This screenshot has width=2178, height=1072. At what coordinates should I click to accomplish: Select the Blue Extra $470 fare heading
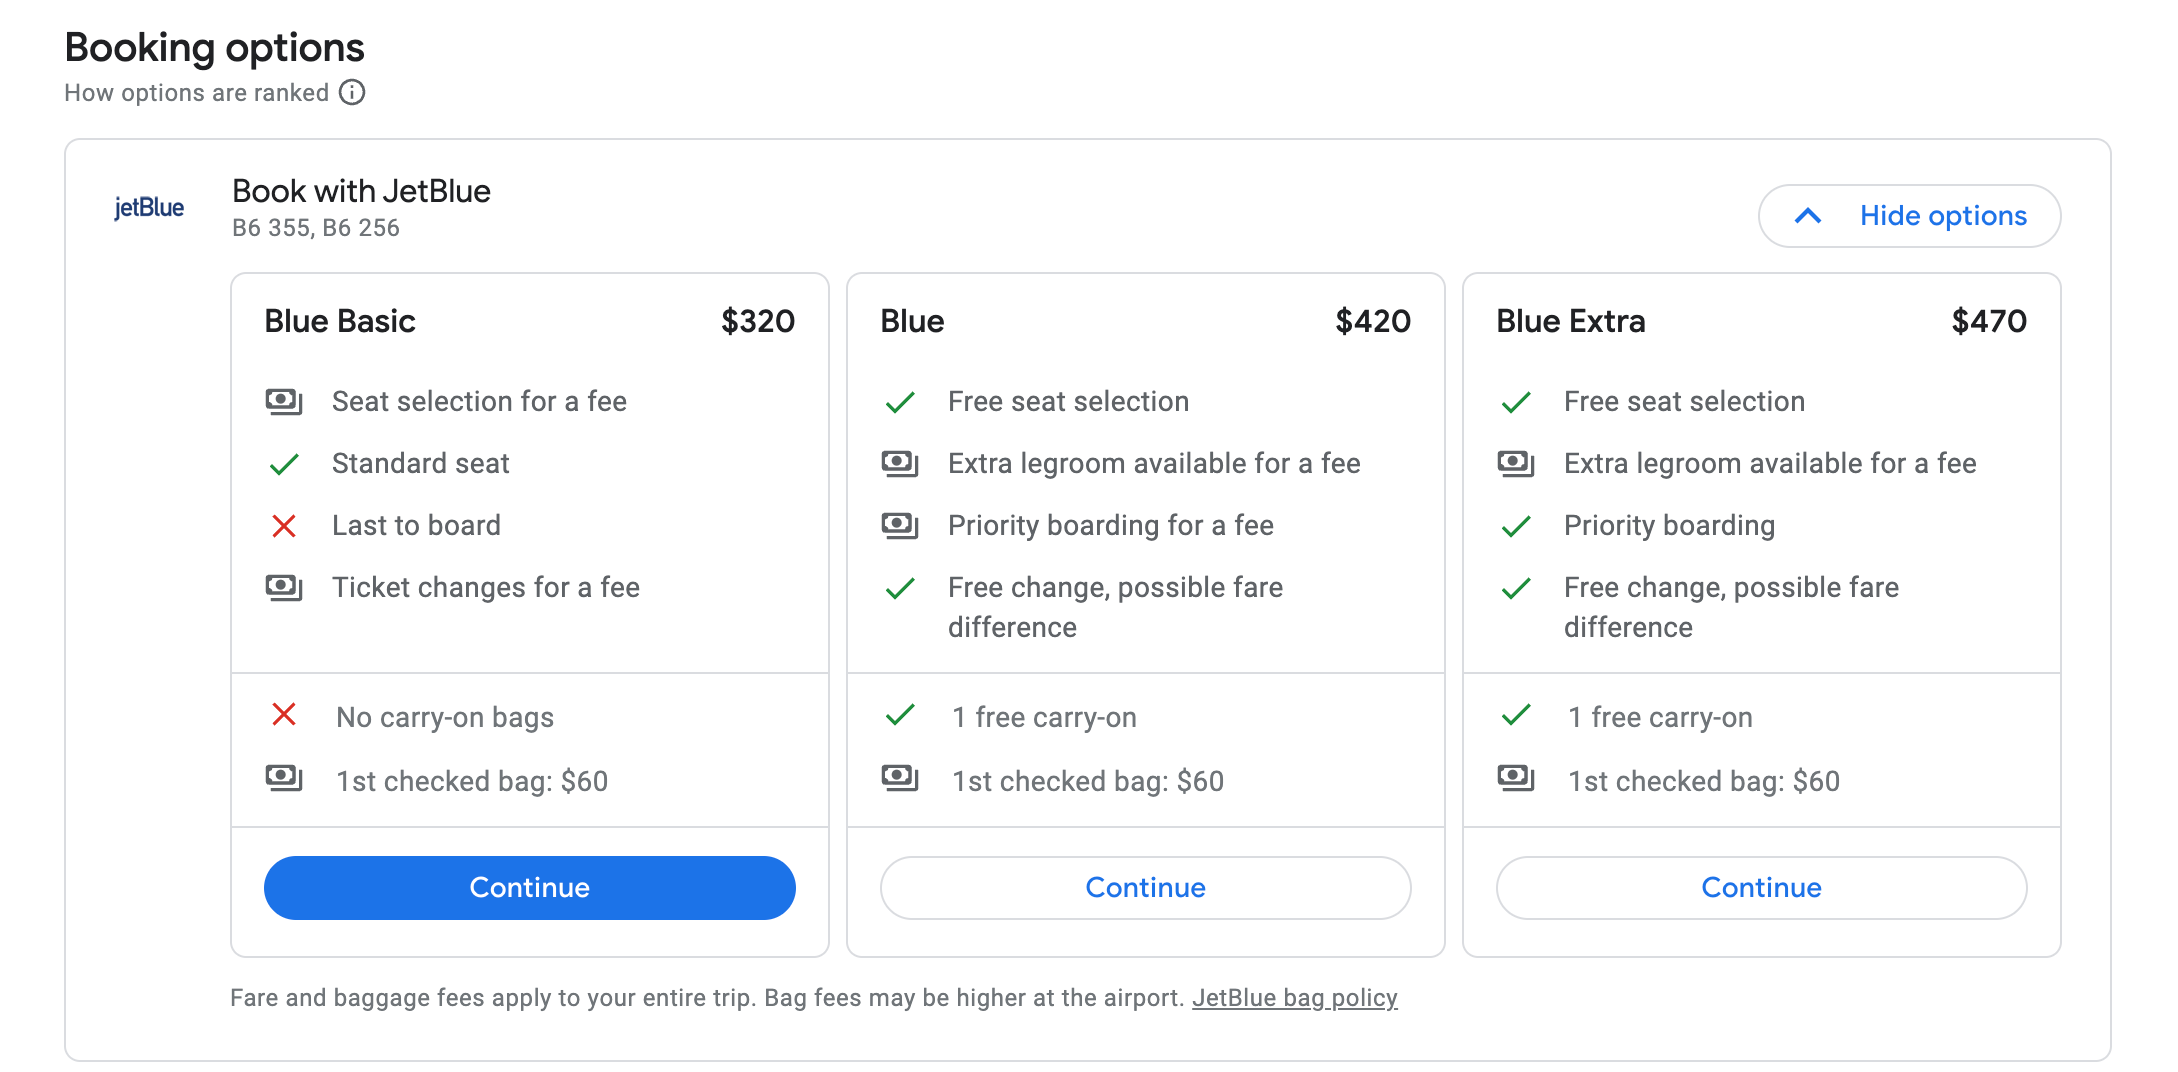[1570, 321]
